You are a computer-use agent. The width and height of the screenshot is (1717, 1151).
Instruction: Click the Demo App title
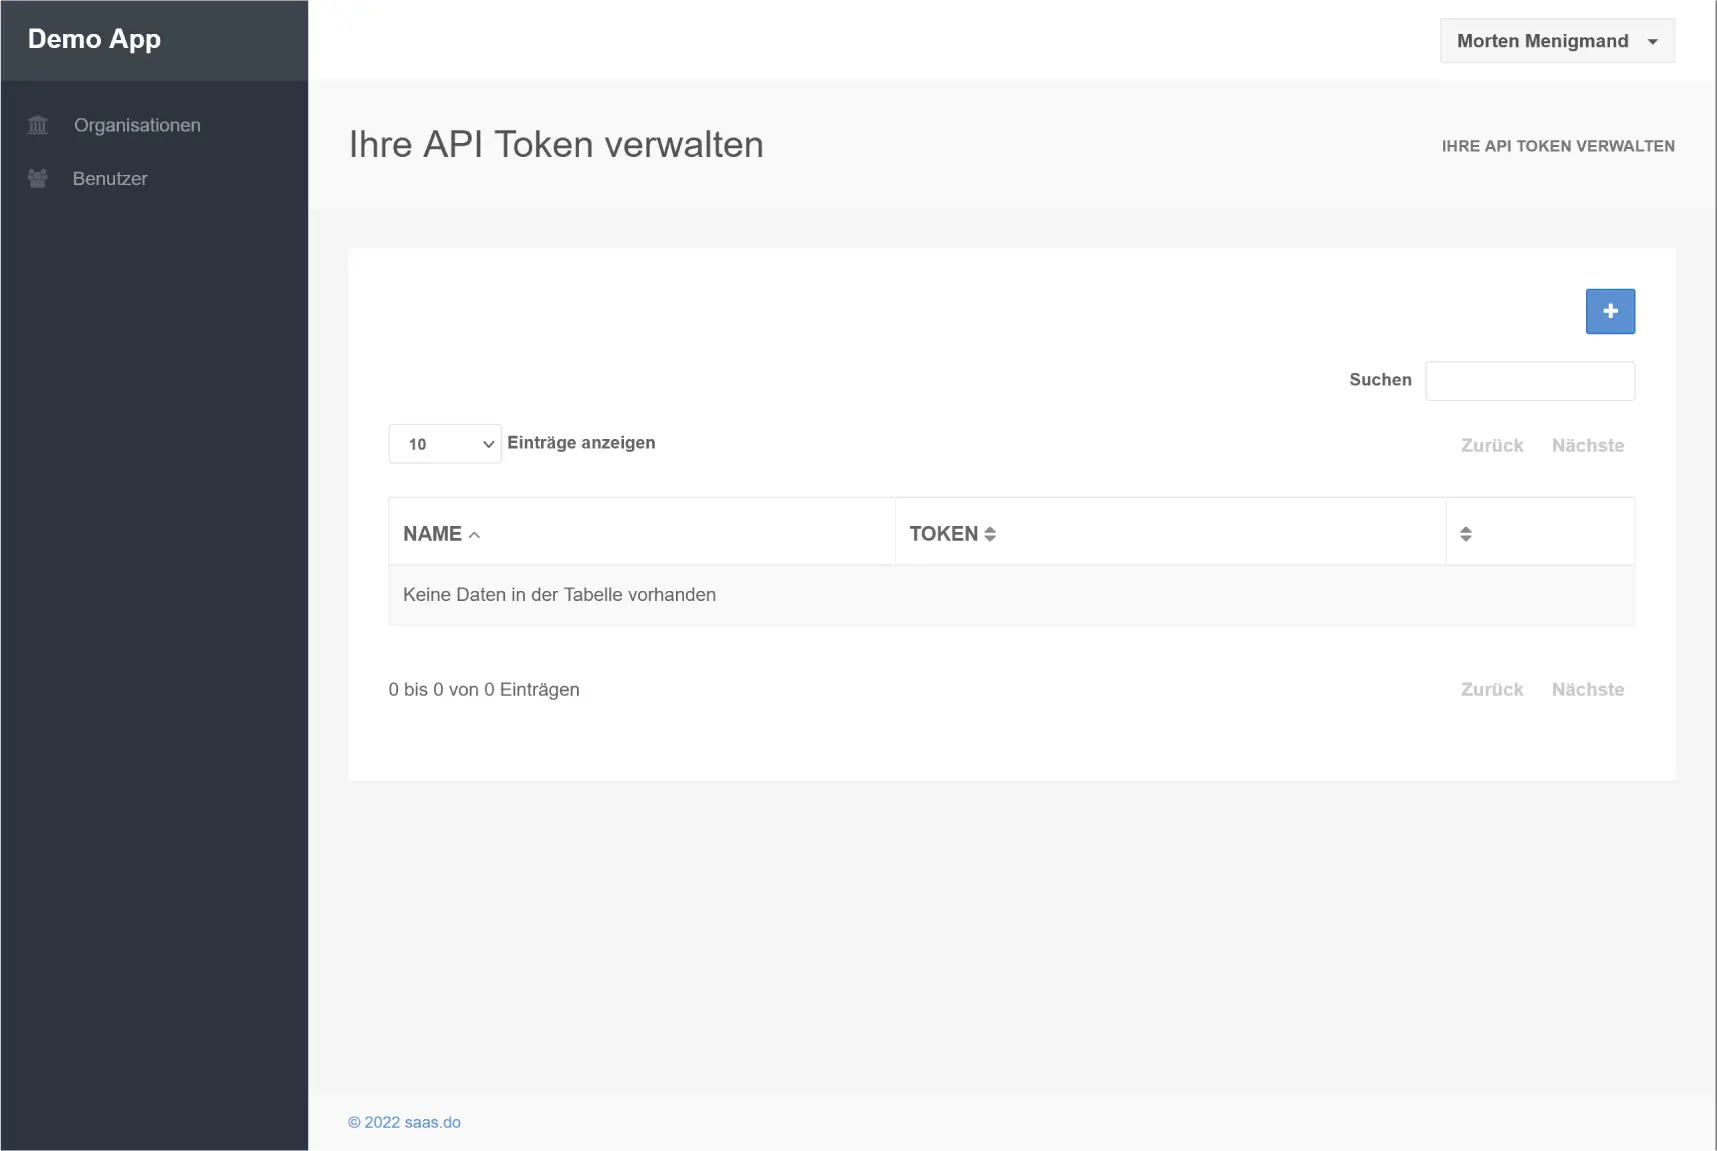coord(94,39)
